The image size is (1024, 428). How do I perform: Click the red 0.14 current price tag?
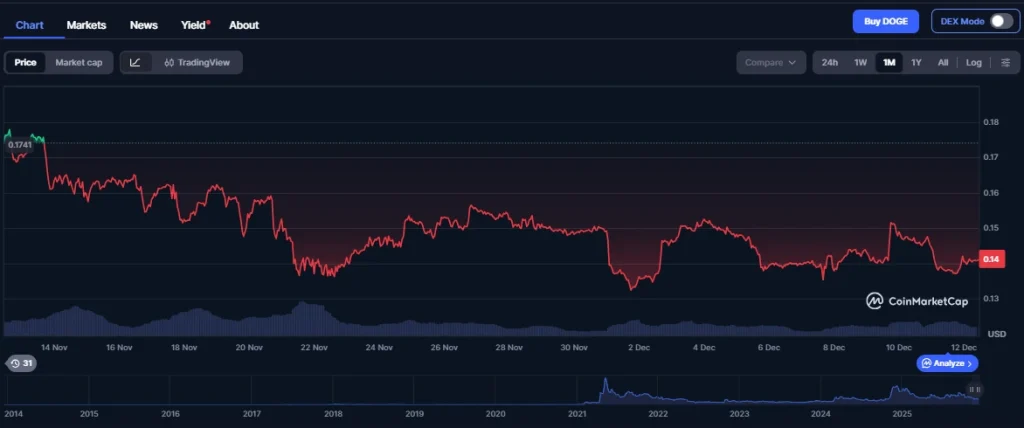[x=992, y=259]
